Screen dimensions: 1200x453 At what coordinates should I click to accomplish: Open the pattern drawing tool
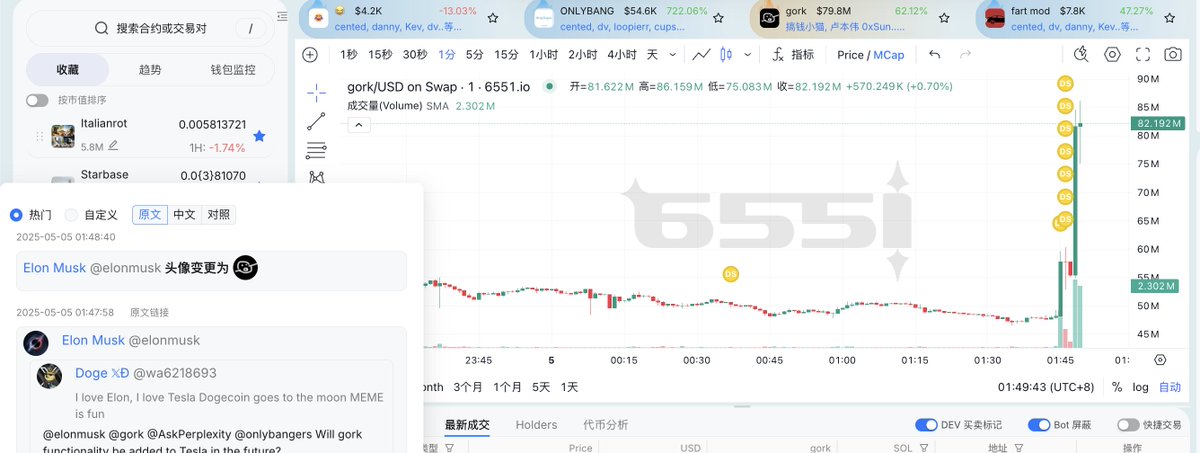click(x=316, y=177)
